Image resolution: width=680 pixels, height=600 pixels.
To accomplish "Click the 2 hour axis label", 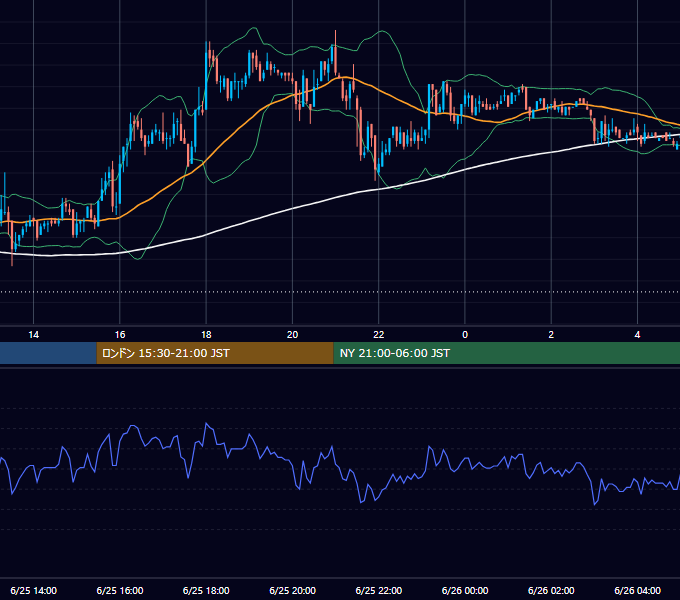I will click(551, 335).
